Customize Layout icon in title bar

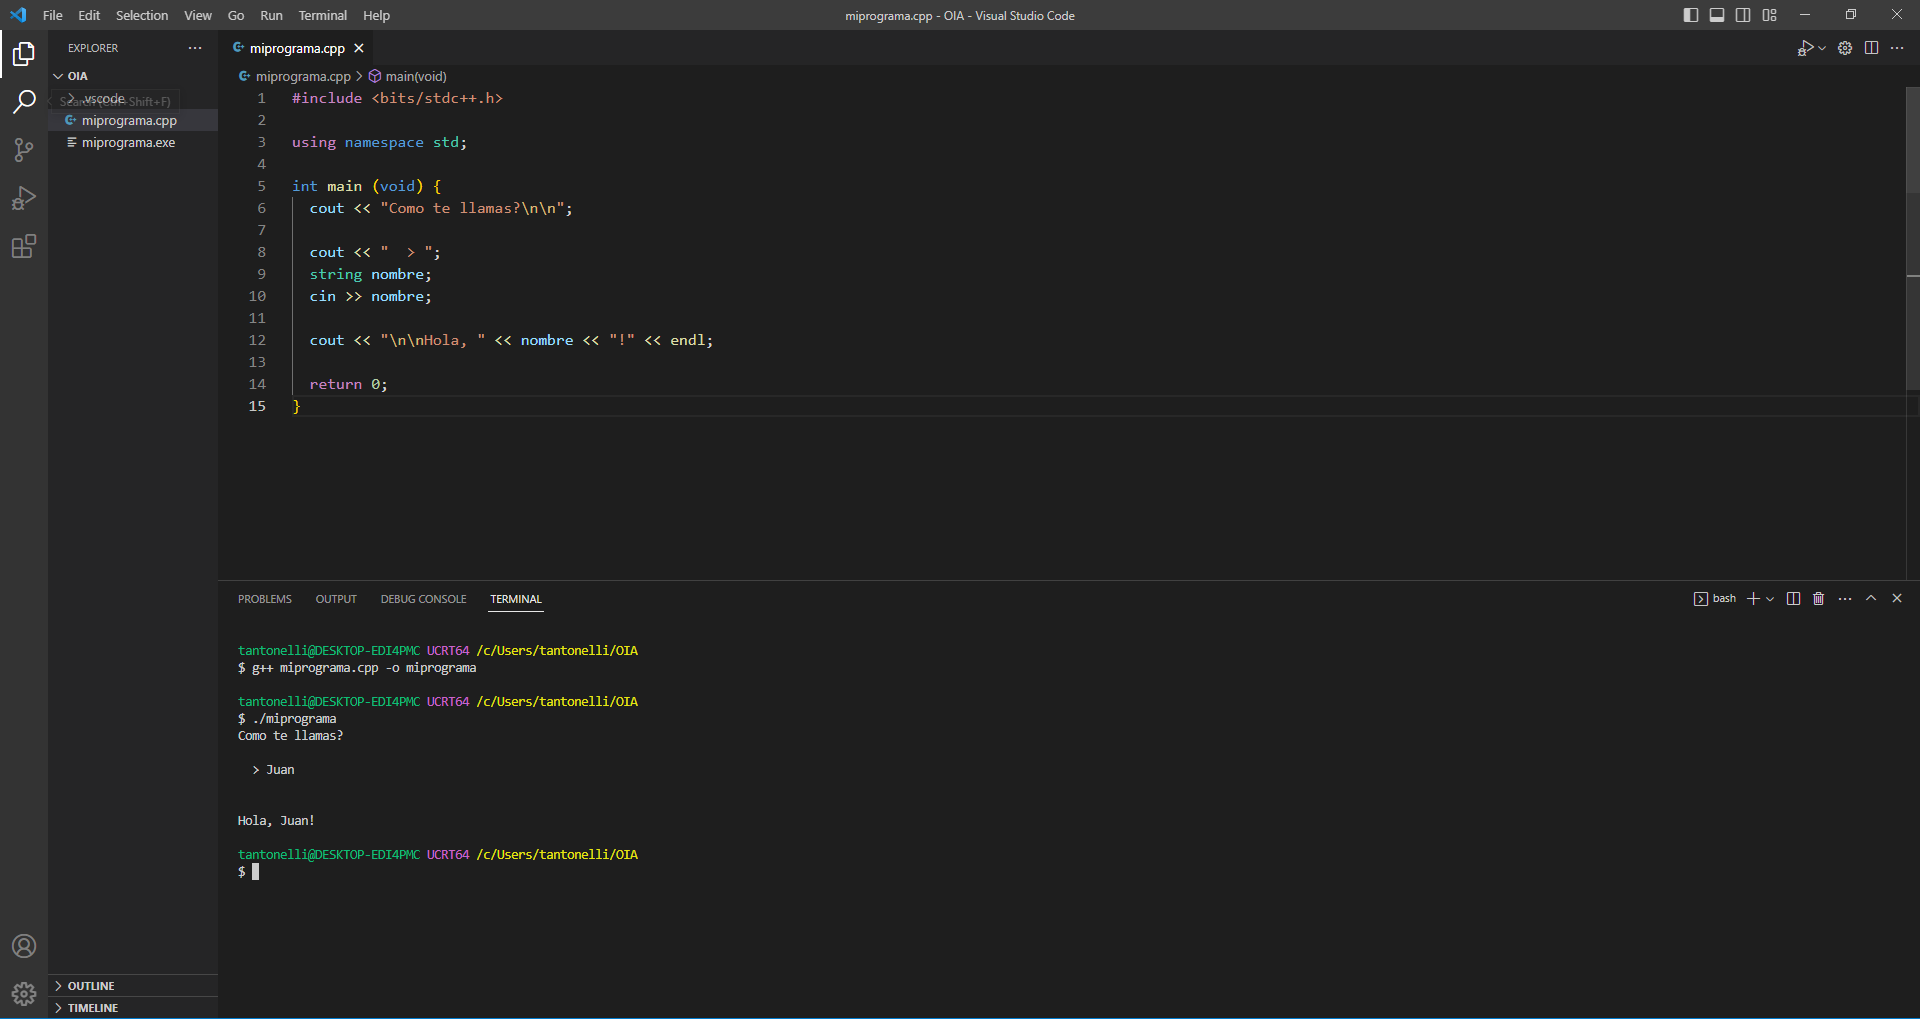click(x=1770, y=15)
